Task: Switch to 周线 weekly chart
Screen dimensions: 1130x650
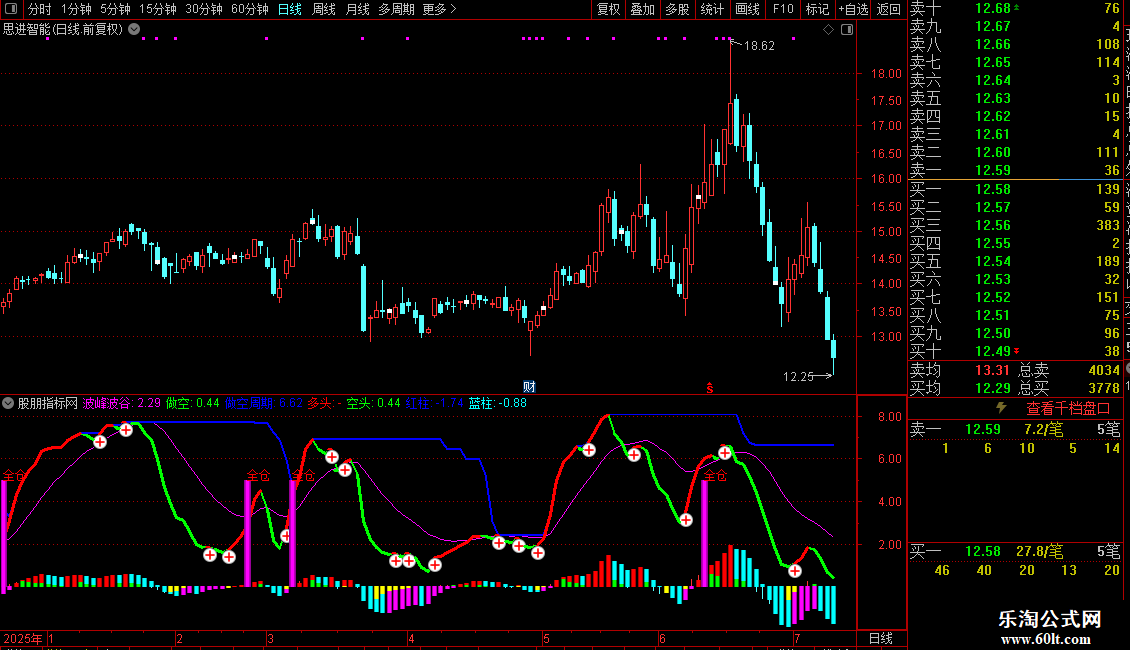Action: coord(324,9)
